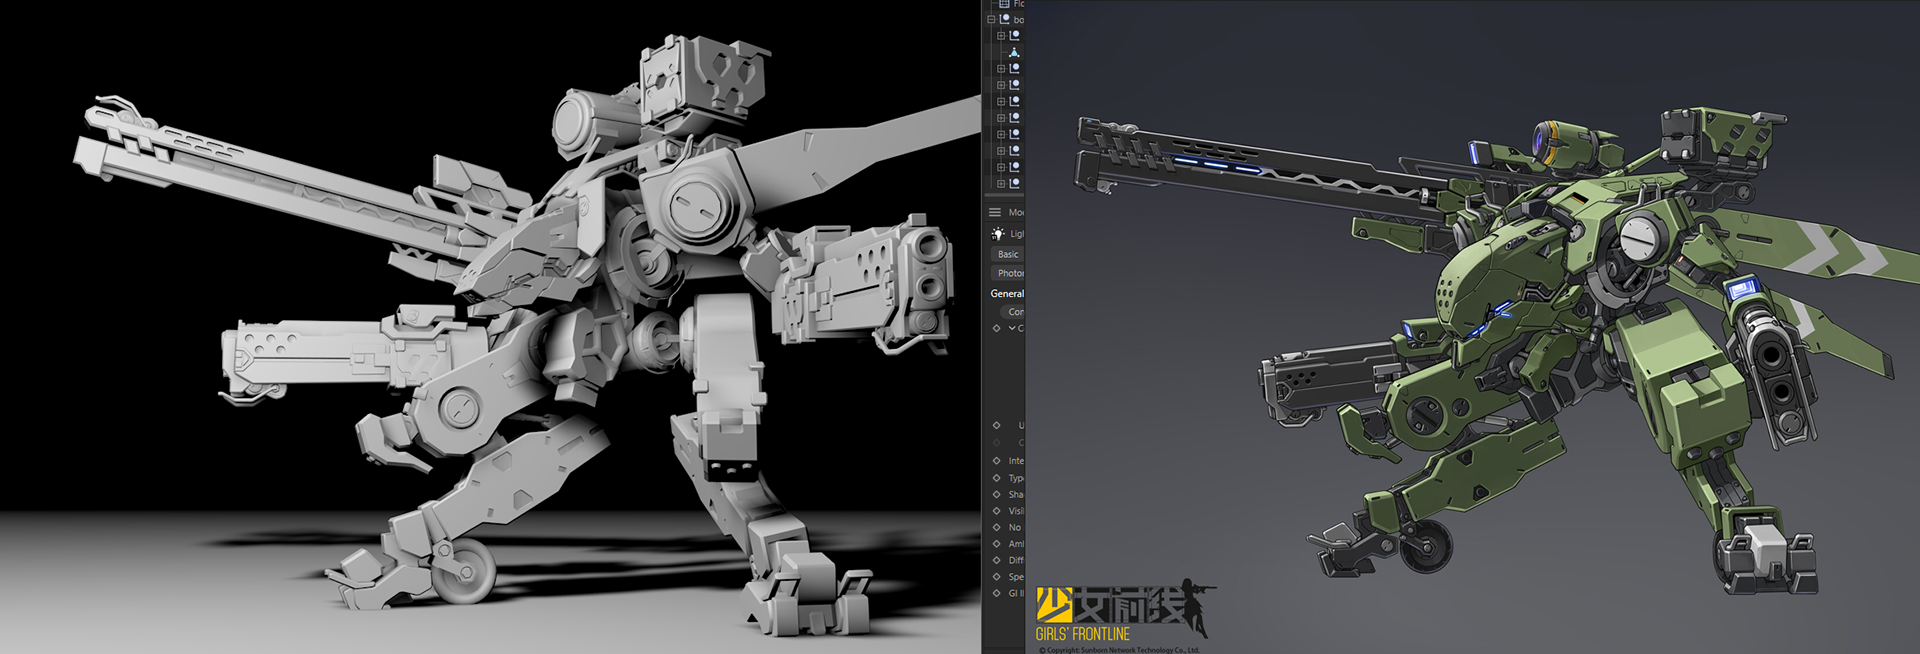1920x654 pixels.
Task: Toggle keyframe diamond for Shadow row
Action: click(996, 494)
